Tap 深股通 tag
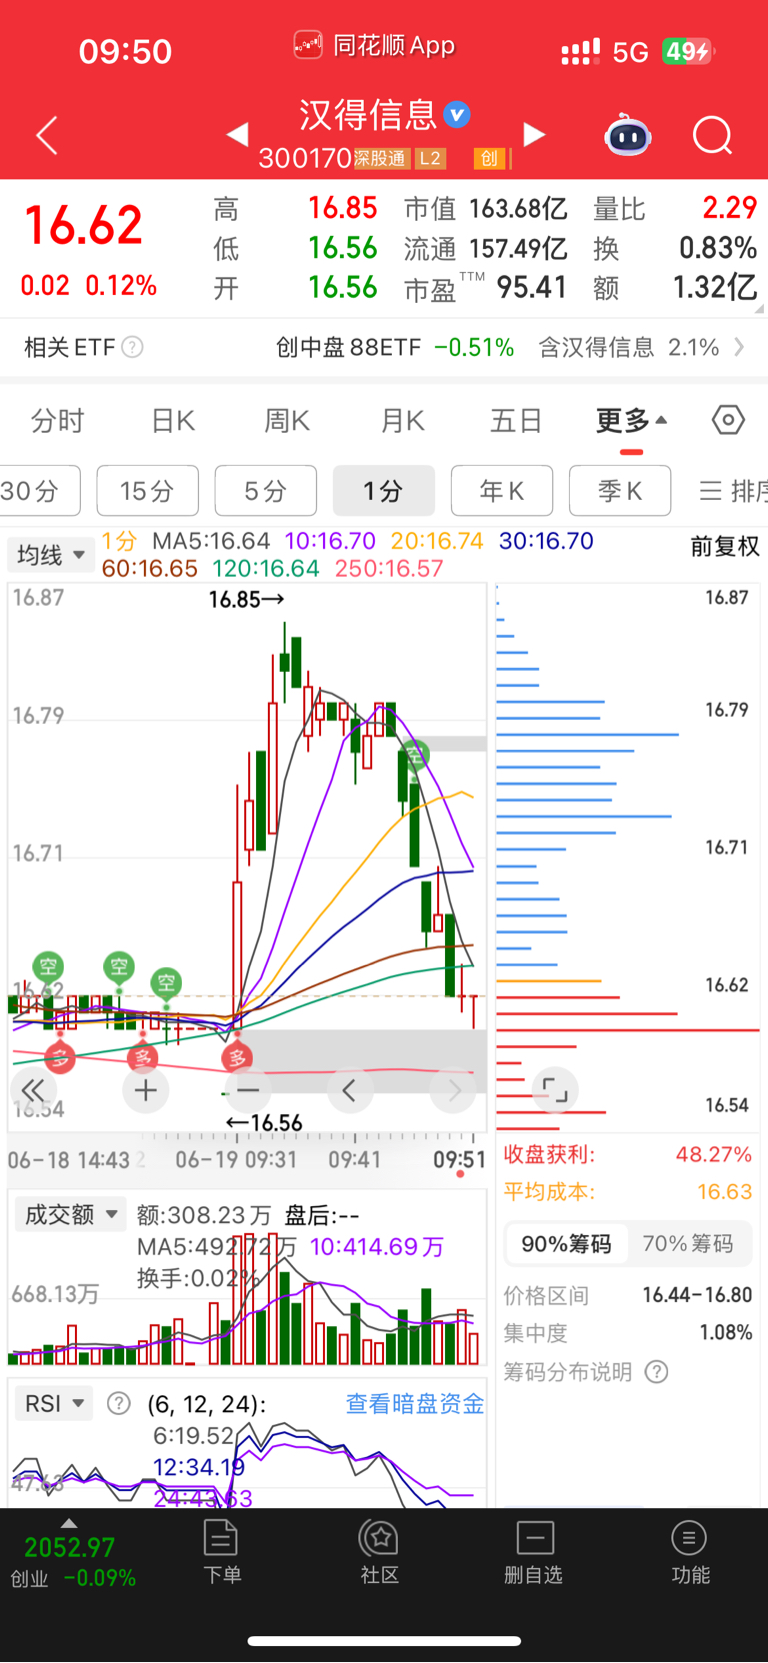This screenshot has width=768, height=1663. (x=381, y=158)
